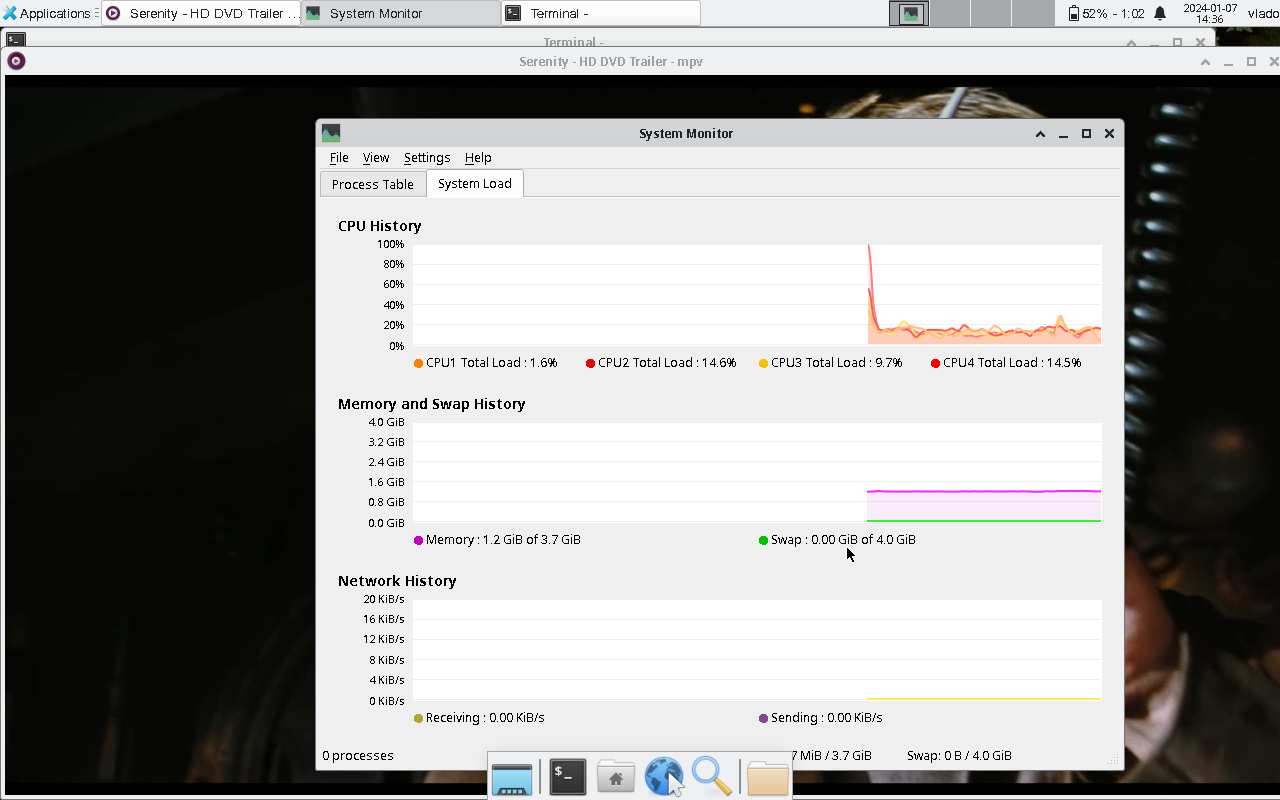Open the Application Finder magnifier icon
Viewport: 1280px width, 800px height.
(x=711, y=777)
